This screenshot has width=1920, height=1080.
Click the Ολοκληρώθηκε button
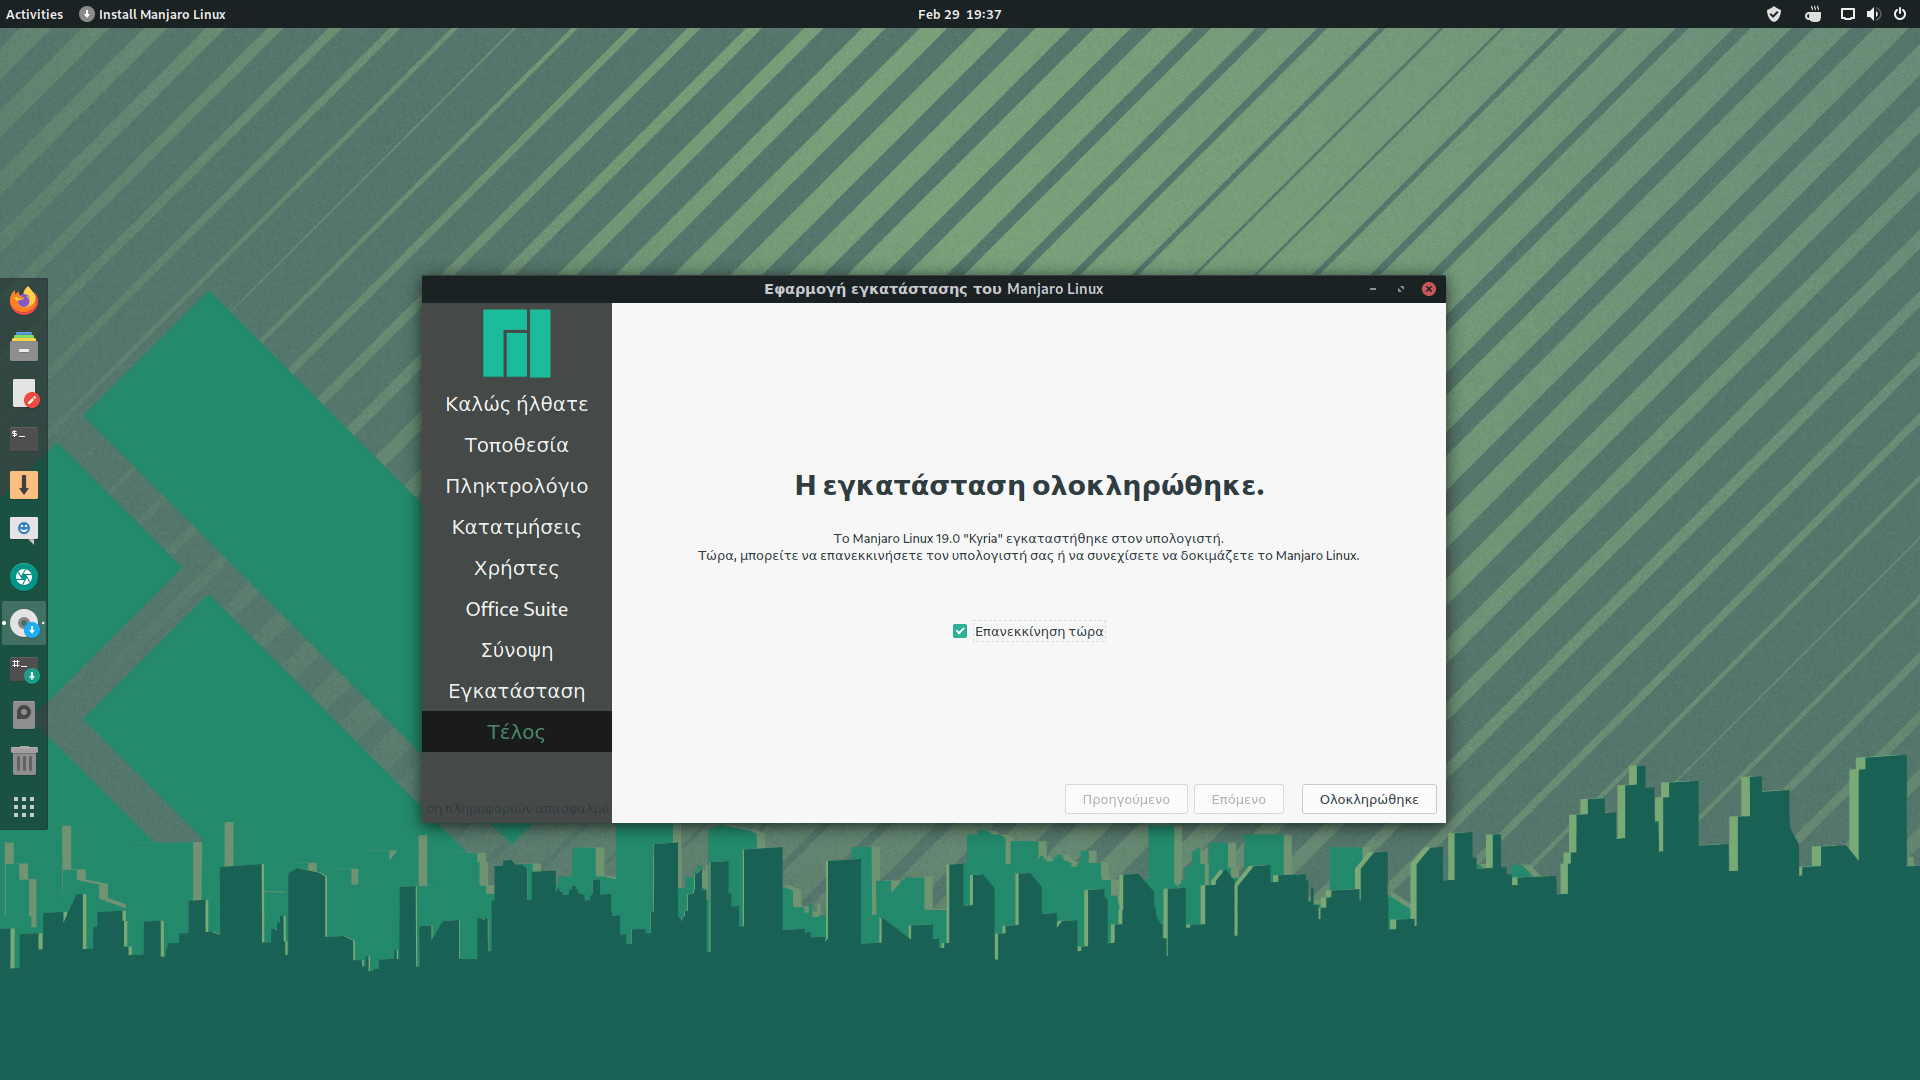(1368, 799)
